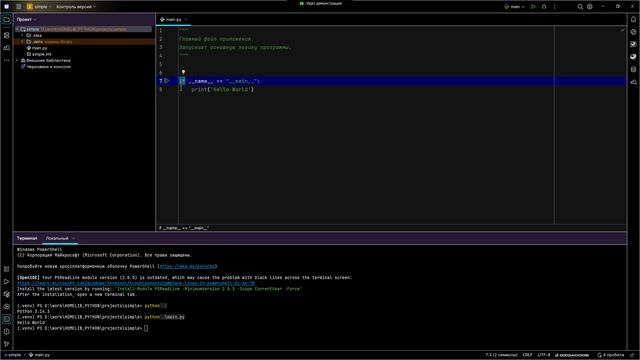The width and height of the screenshot is (640, 360).
Task: Run script via gutter arrow on line 7
Action: [167, 81]
